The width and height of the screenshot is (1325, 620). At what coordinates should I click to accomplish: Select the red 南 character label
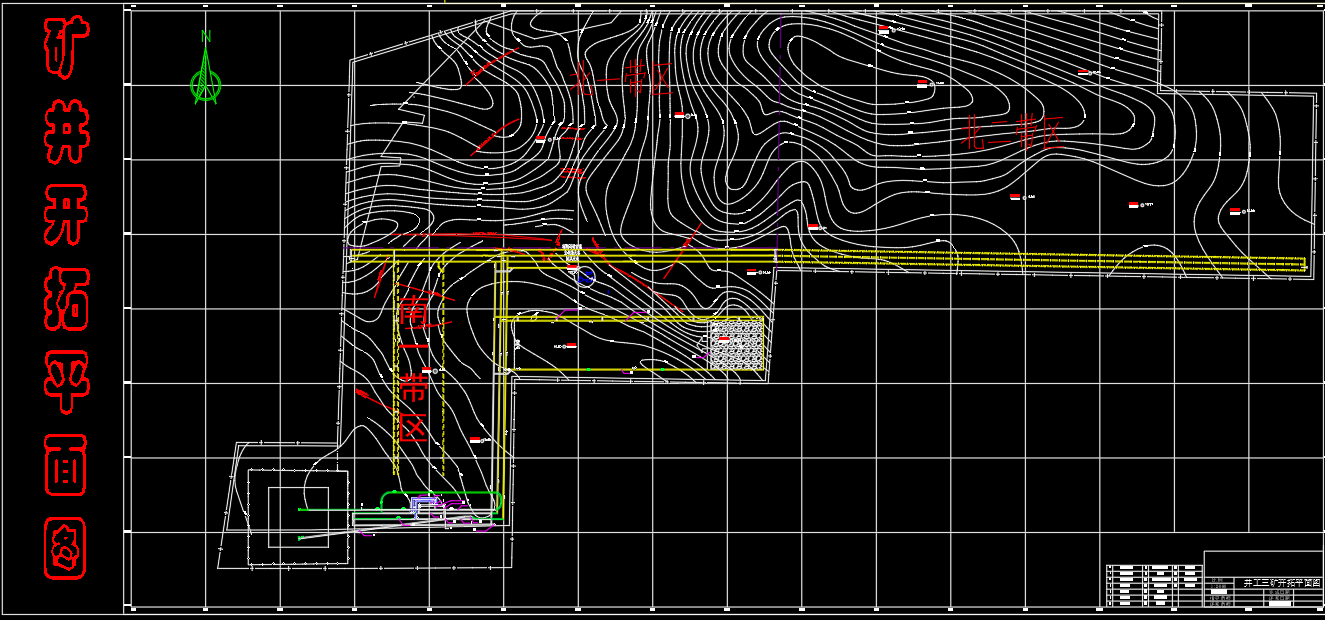point(413,311)
